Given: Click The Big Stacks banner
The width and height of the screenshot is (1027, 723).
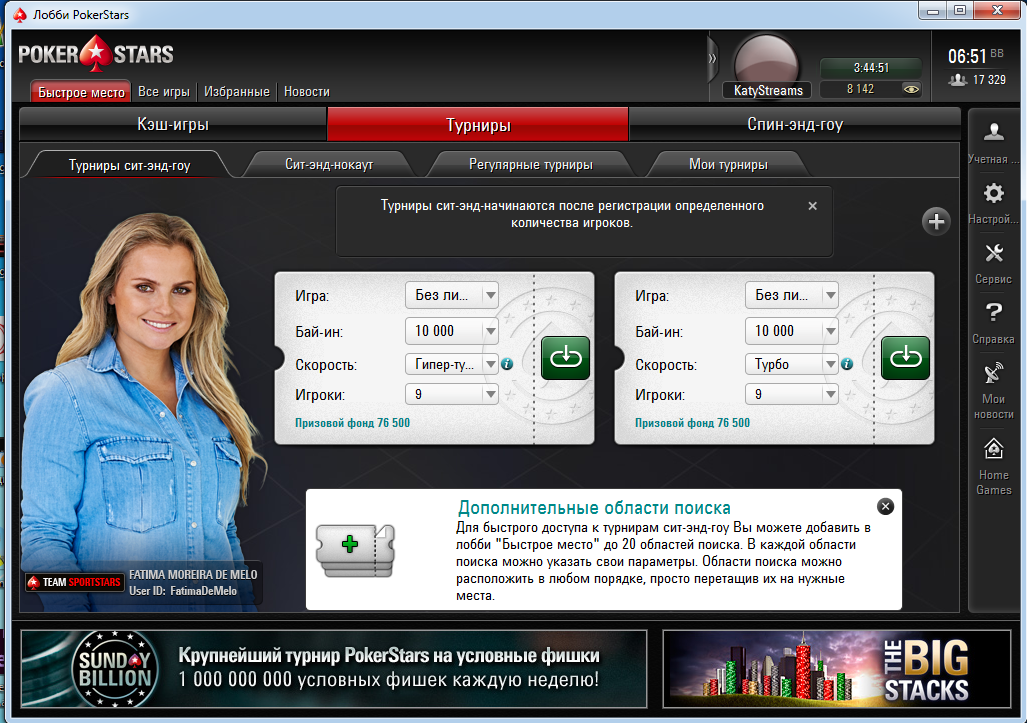Looking at the screenshot, I should pos(836,669).
